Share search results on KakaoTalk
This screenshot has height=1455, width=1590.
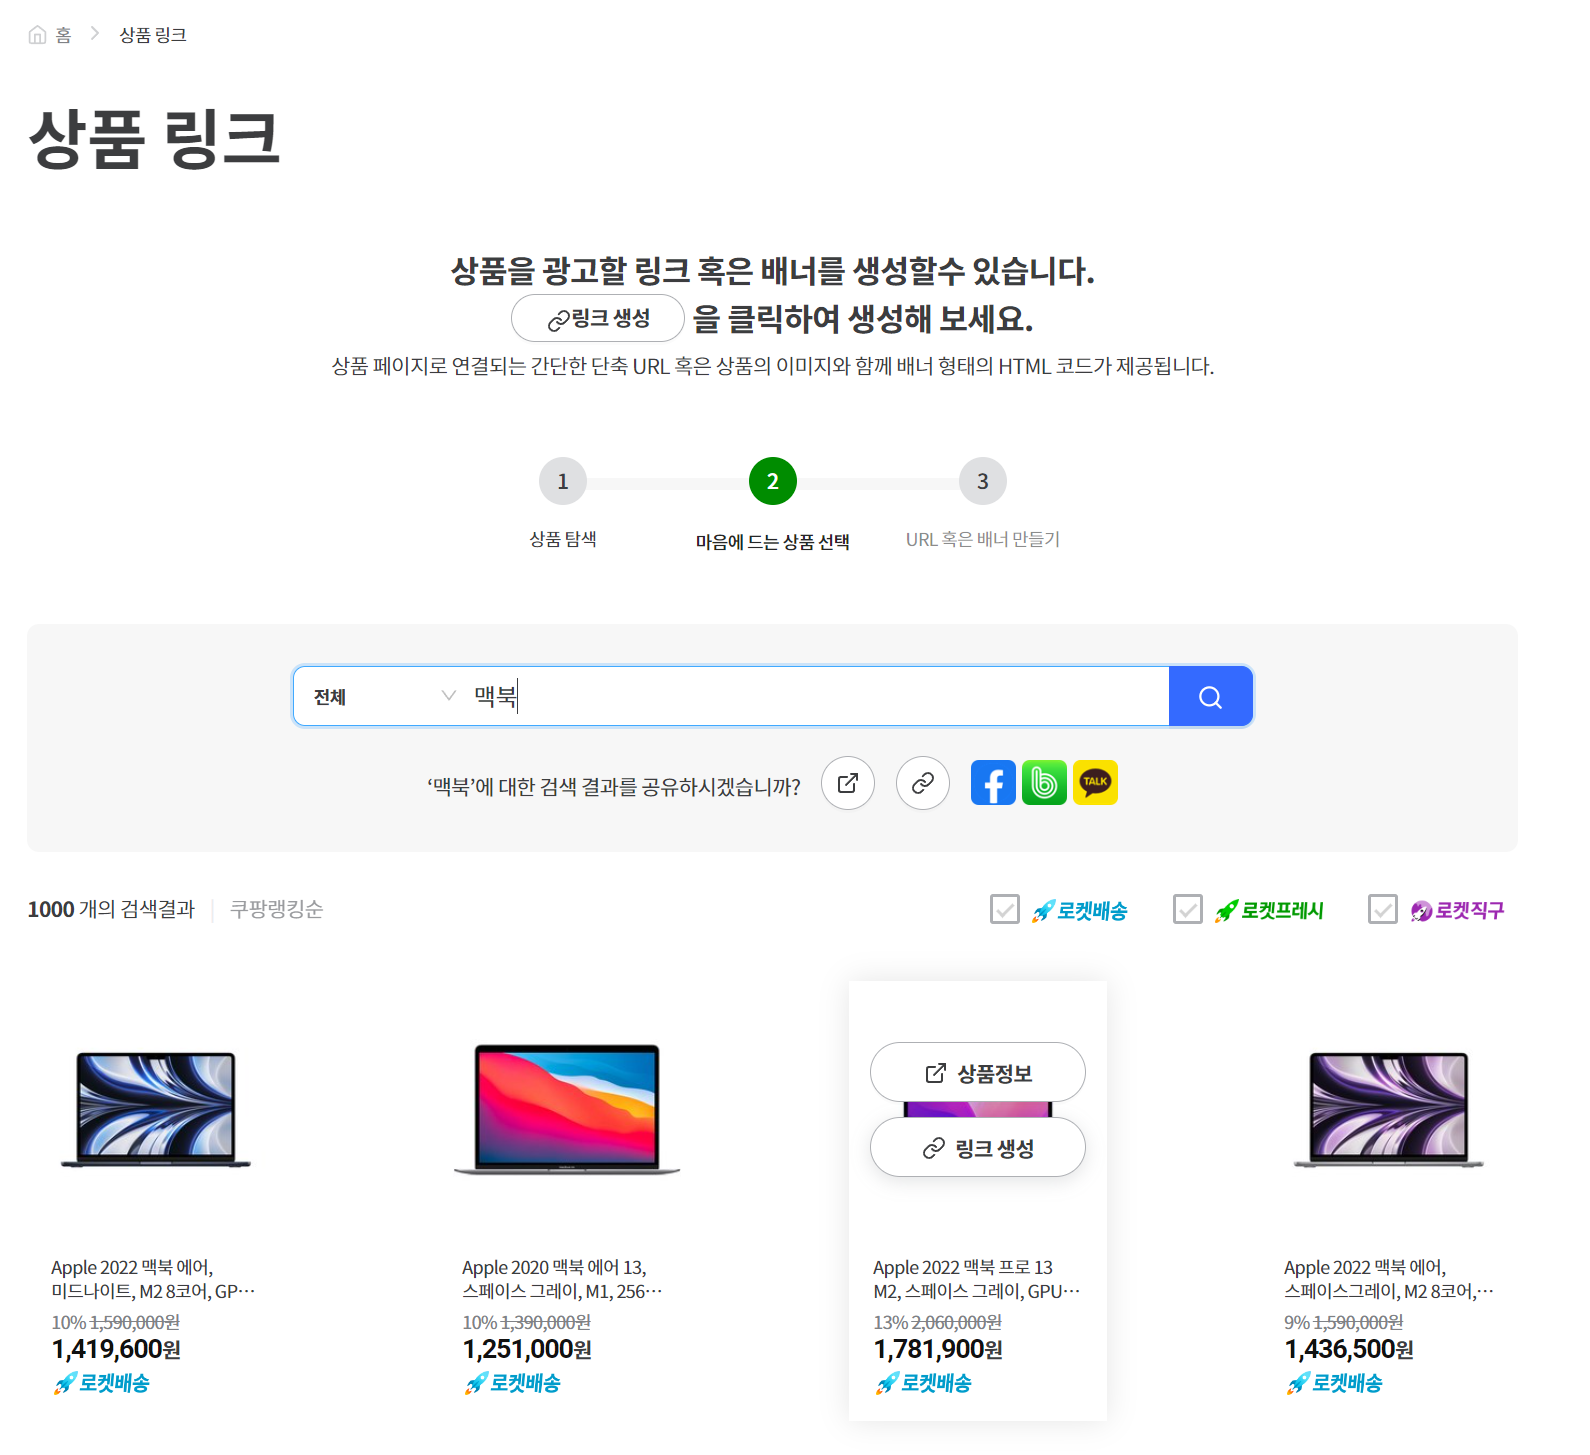pos(1095,782)
